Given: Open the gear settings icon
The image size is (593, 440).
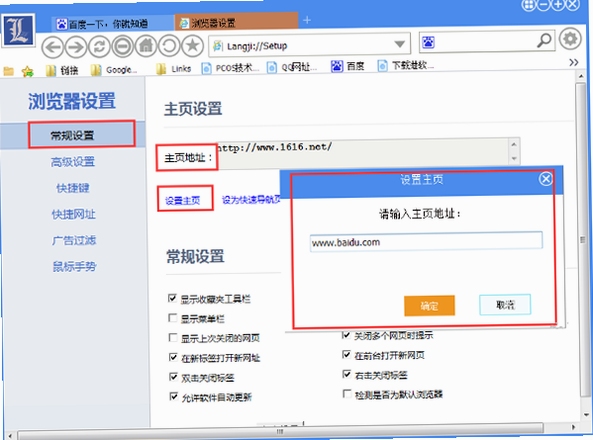Looking at the screenshot, I should pyautogui.click(x=570, y=39).
